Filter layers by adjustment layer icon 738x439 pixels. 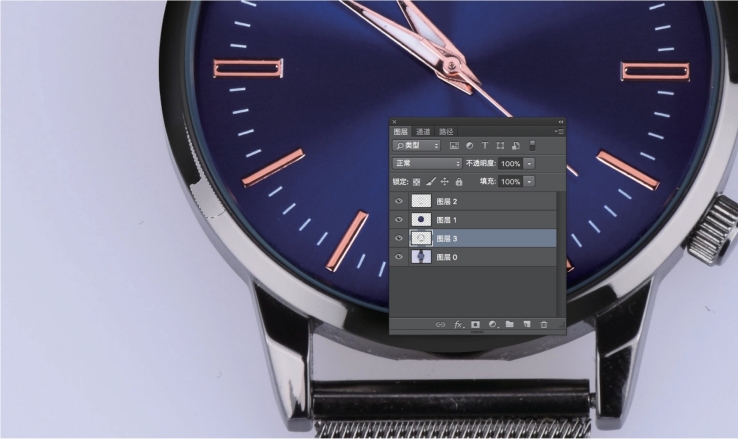[470, 146]
